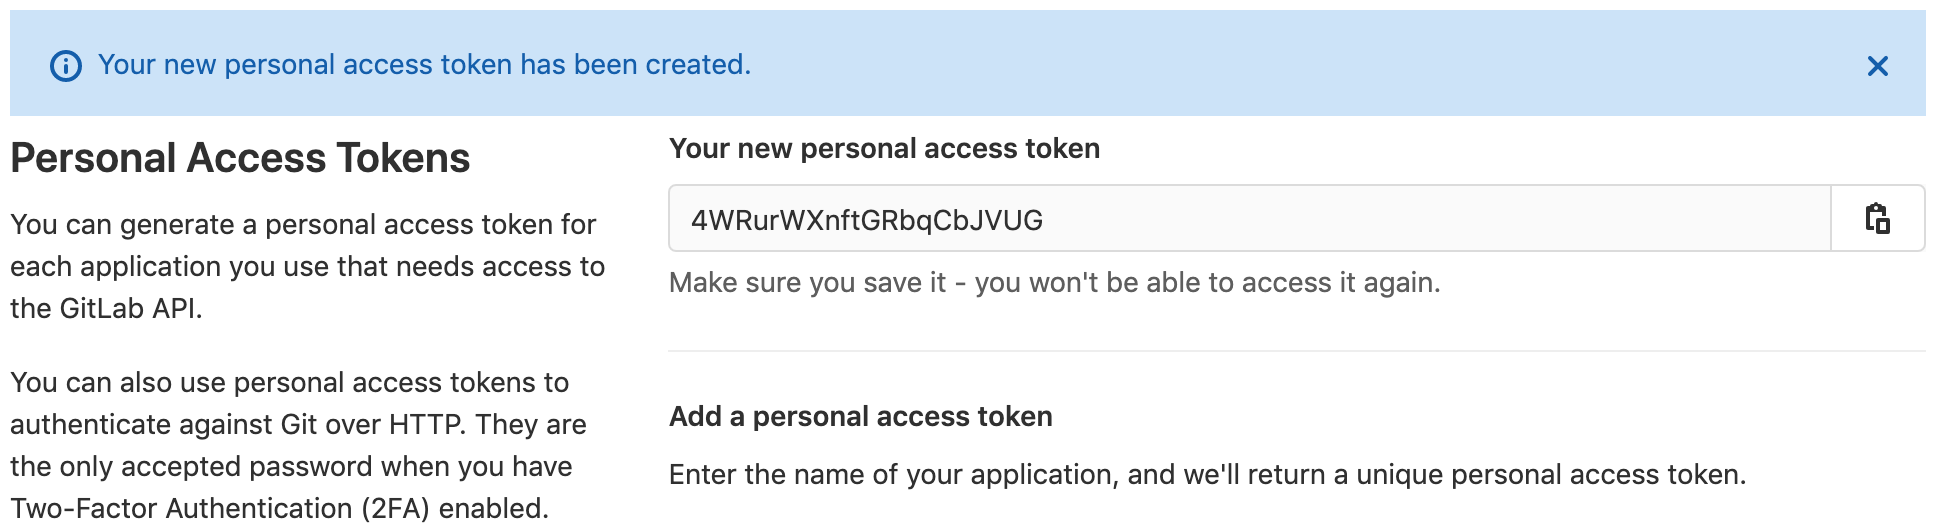Viewport: 1936px width, 530px height.
Task: Click the info icon in the blue banner
Action: 66,66
